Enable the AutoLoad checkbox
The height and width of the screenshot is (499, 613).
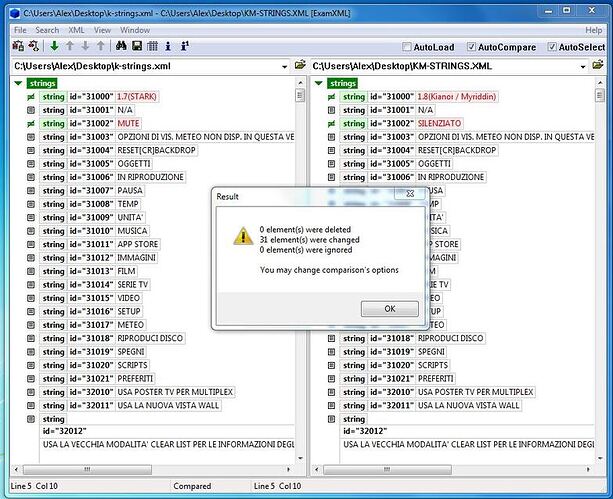407,47
